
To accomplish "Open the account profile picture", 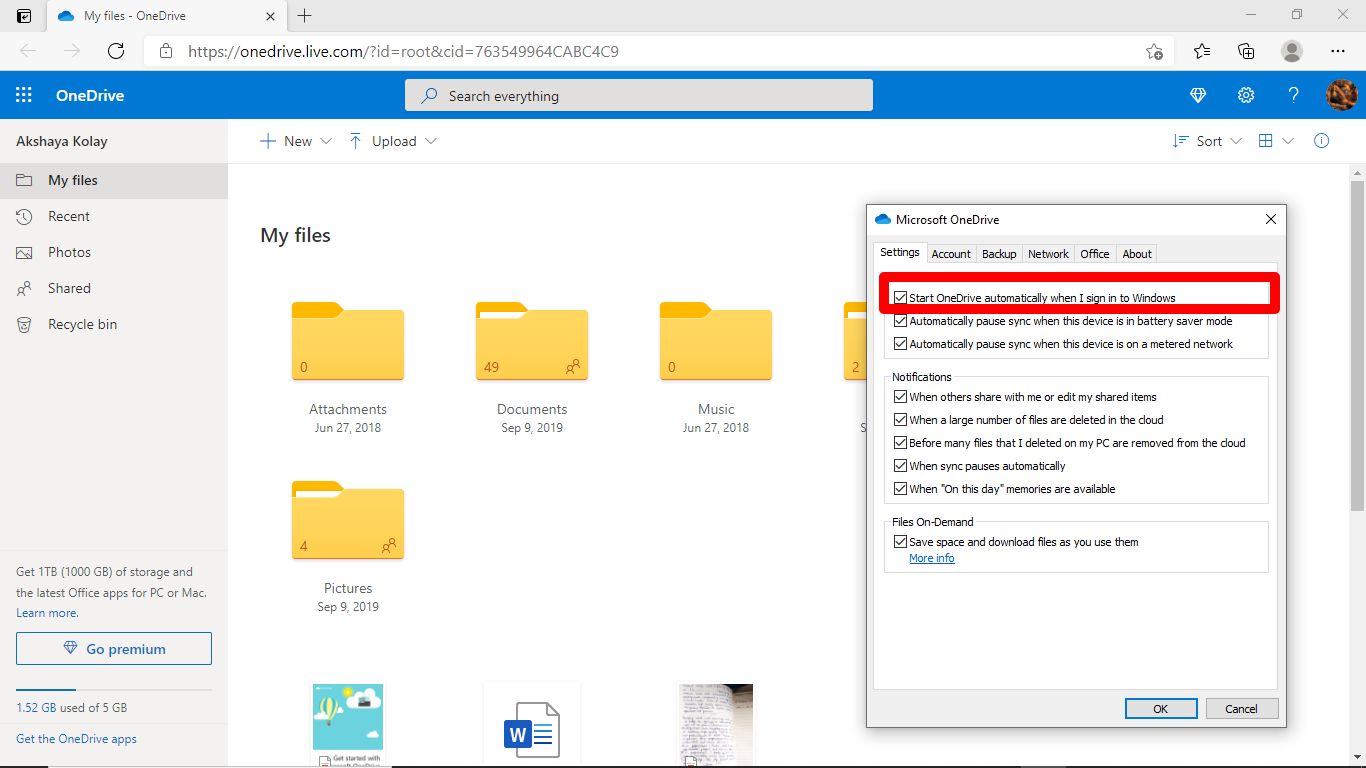I will (x=1341, y=96).
